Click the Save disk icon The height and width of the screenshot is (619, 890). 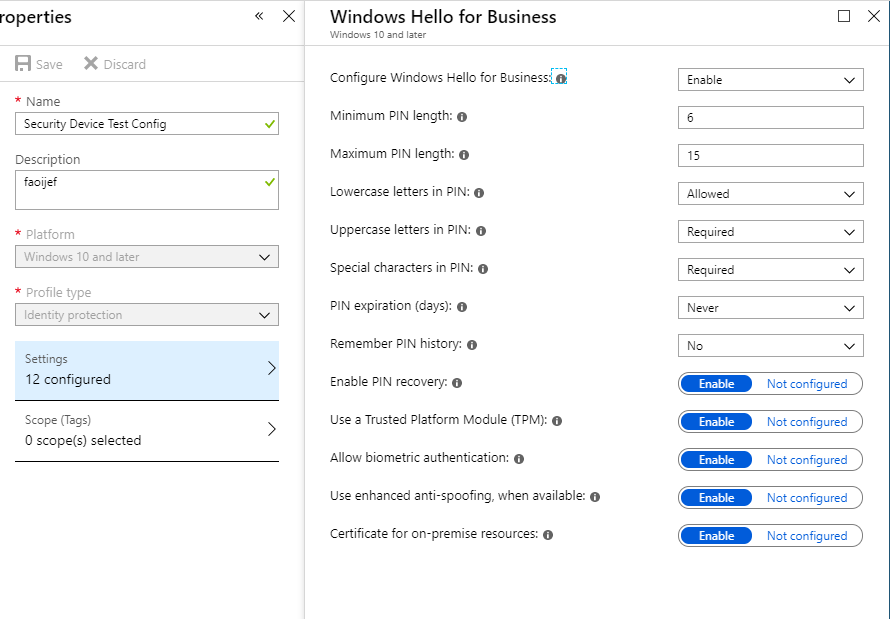[x=23, y=64]
